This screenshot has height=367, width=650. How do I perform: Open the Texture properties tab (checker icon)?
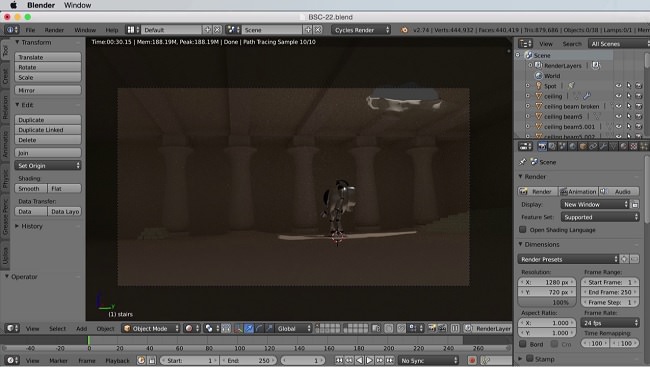coord(633,146)
